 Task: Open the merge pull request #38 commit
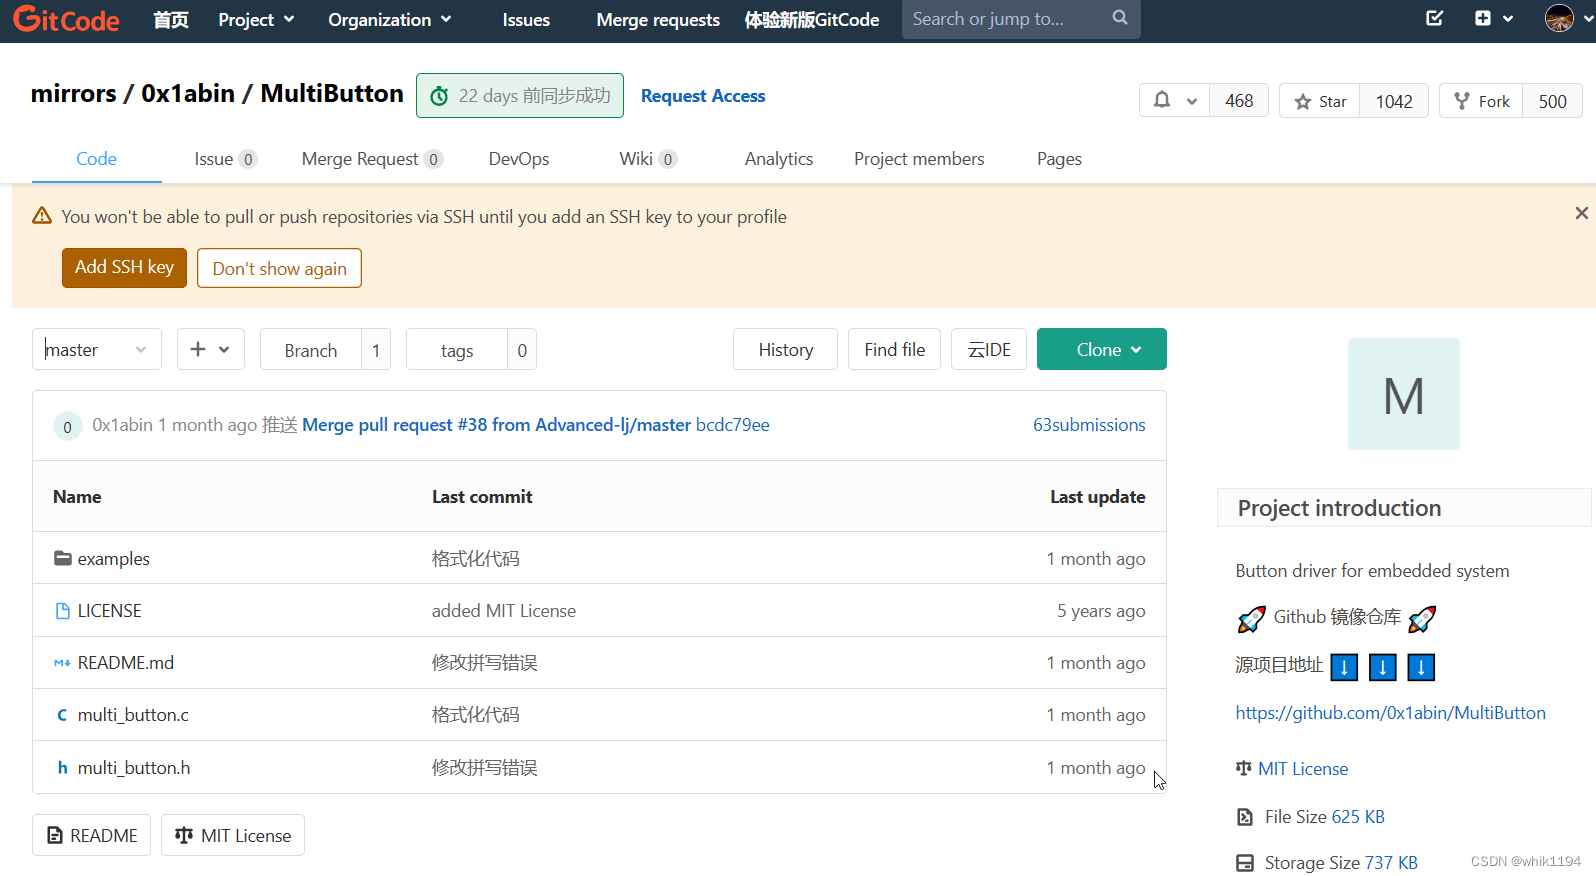(x=496, y=425)
